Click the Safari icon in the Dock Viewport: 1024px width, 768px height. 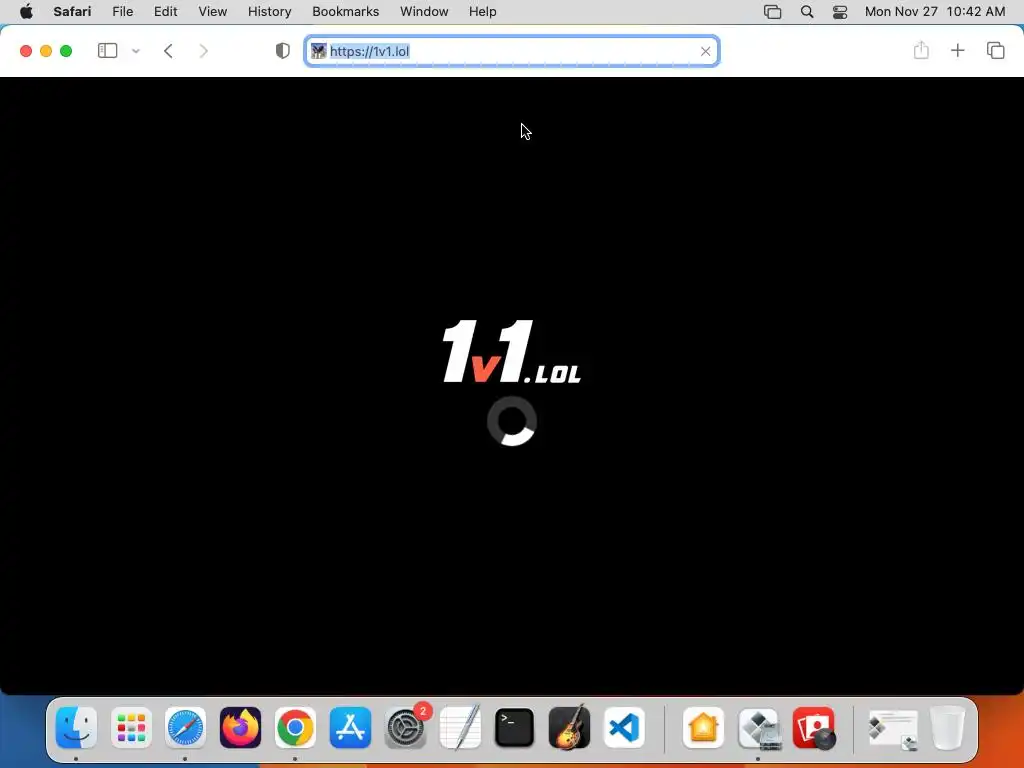(x=185, y=727)
